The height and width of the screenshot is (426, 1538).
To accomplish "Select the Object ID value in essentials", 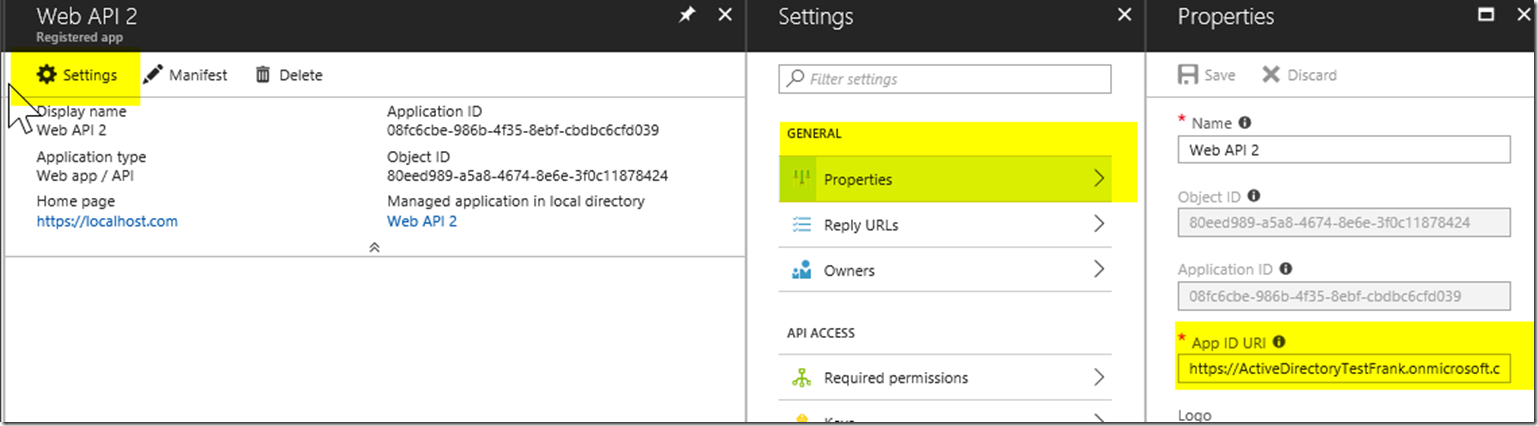I will point(527,176).
